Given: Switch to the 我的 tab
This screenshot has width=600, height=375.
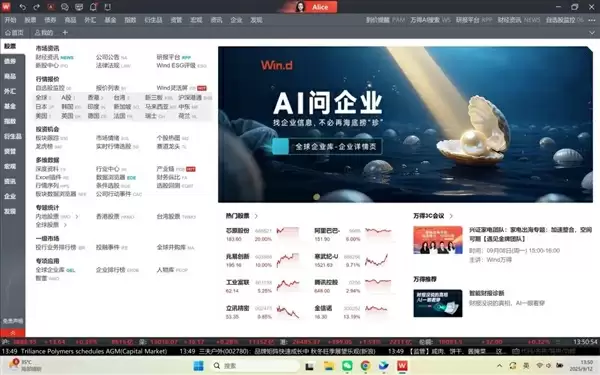Looking at the screenshot, I should coord(44,33).
